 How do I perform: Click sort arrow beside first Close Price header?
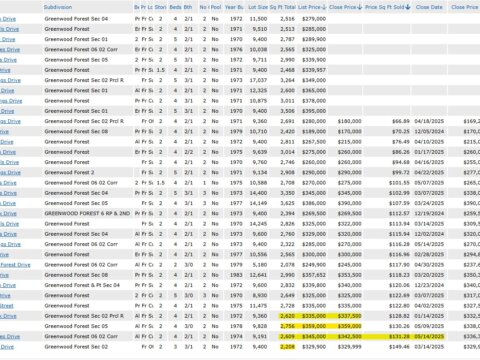(x=359, y=7)
